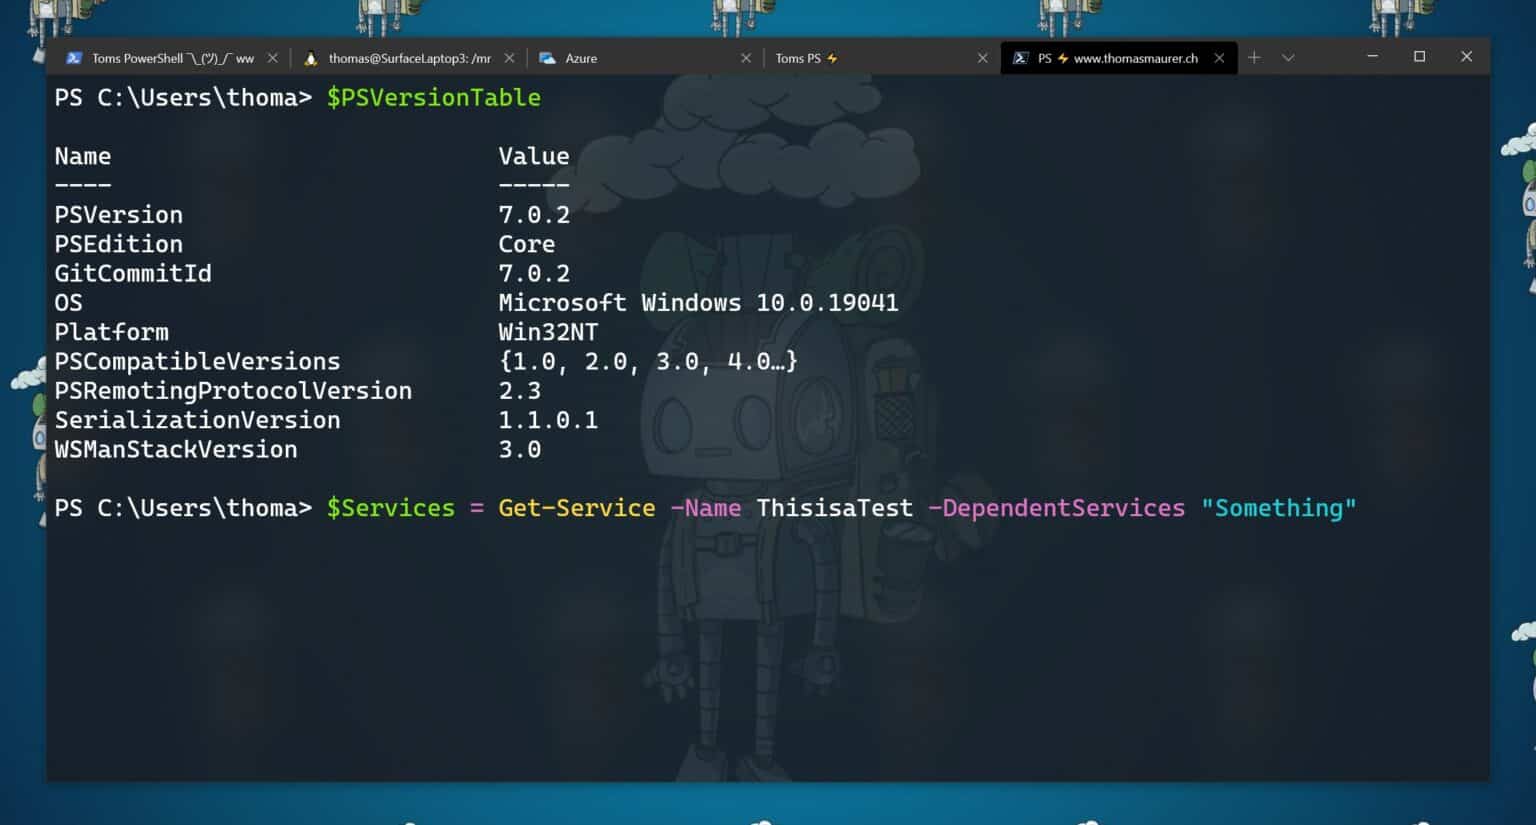Select the Toms PS tab
The height and width of the screenshot is (825, 1536).
click(881, 58)
